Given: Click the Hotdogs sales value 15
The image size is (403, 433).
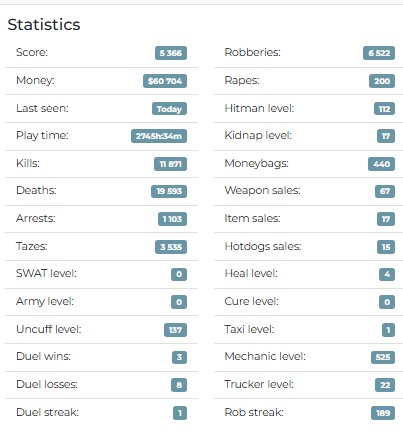Looking at the screenshot, I should (x=386, y=247).
